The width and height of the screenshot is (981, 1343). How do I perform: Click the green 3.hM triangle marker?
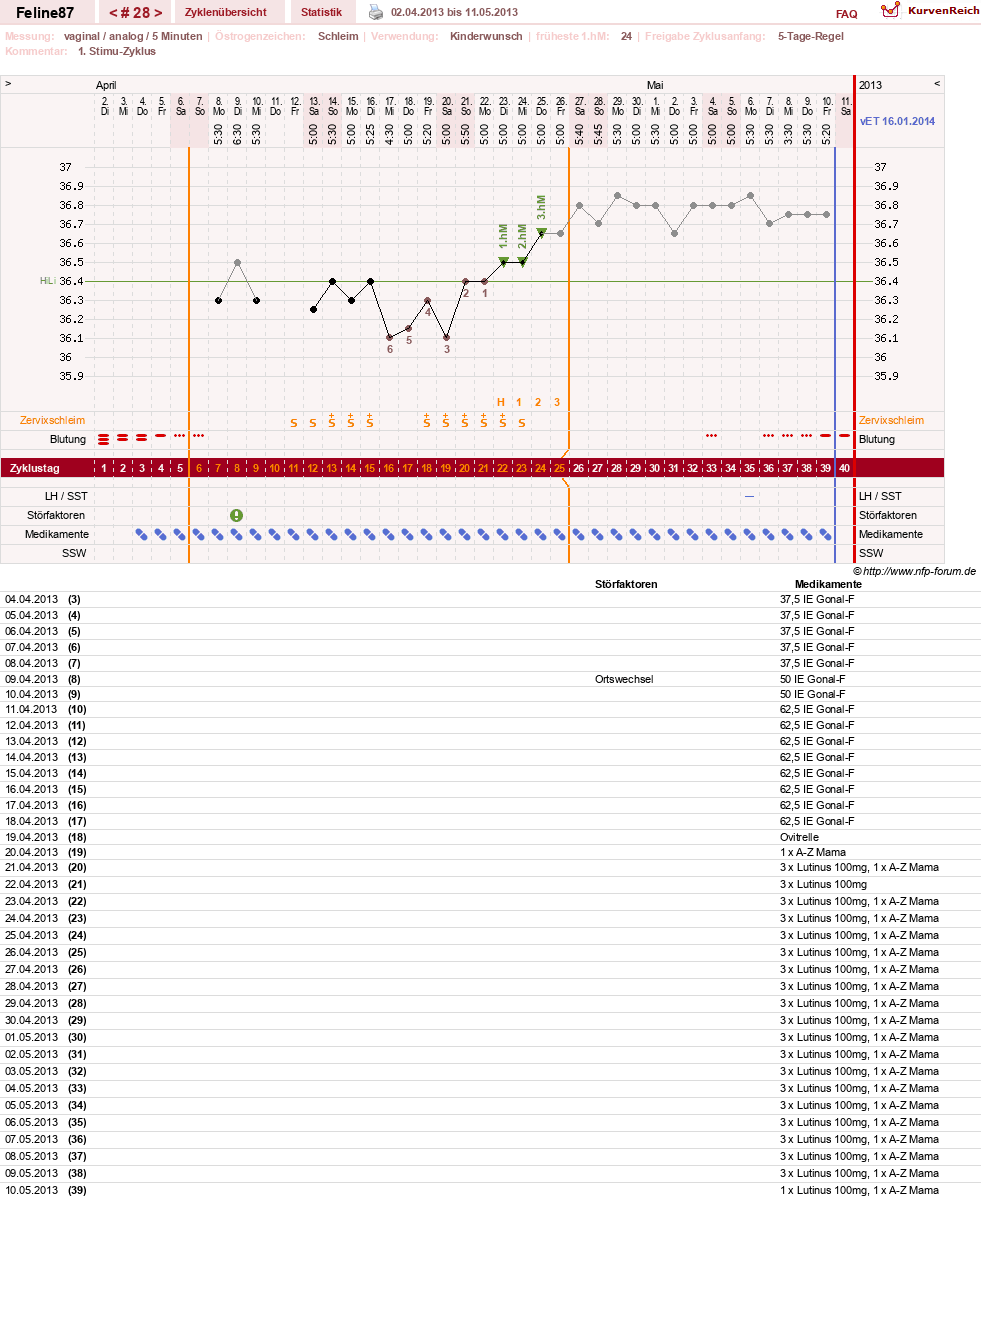[541, 231]
